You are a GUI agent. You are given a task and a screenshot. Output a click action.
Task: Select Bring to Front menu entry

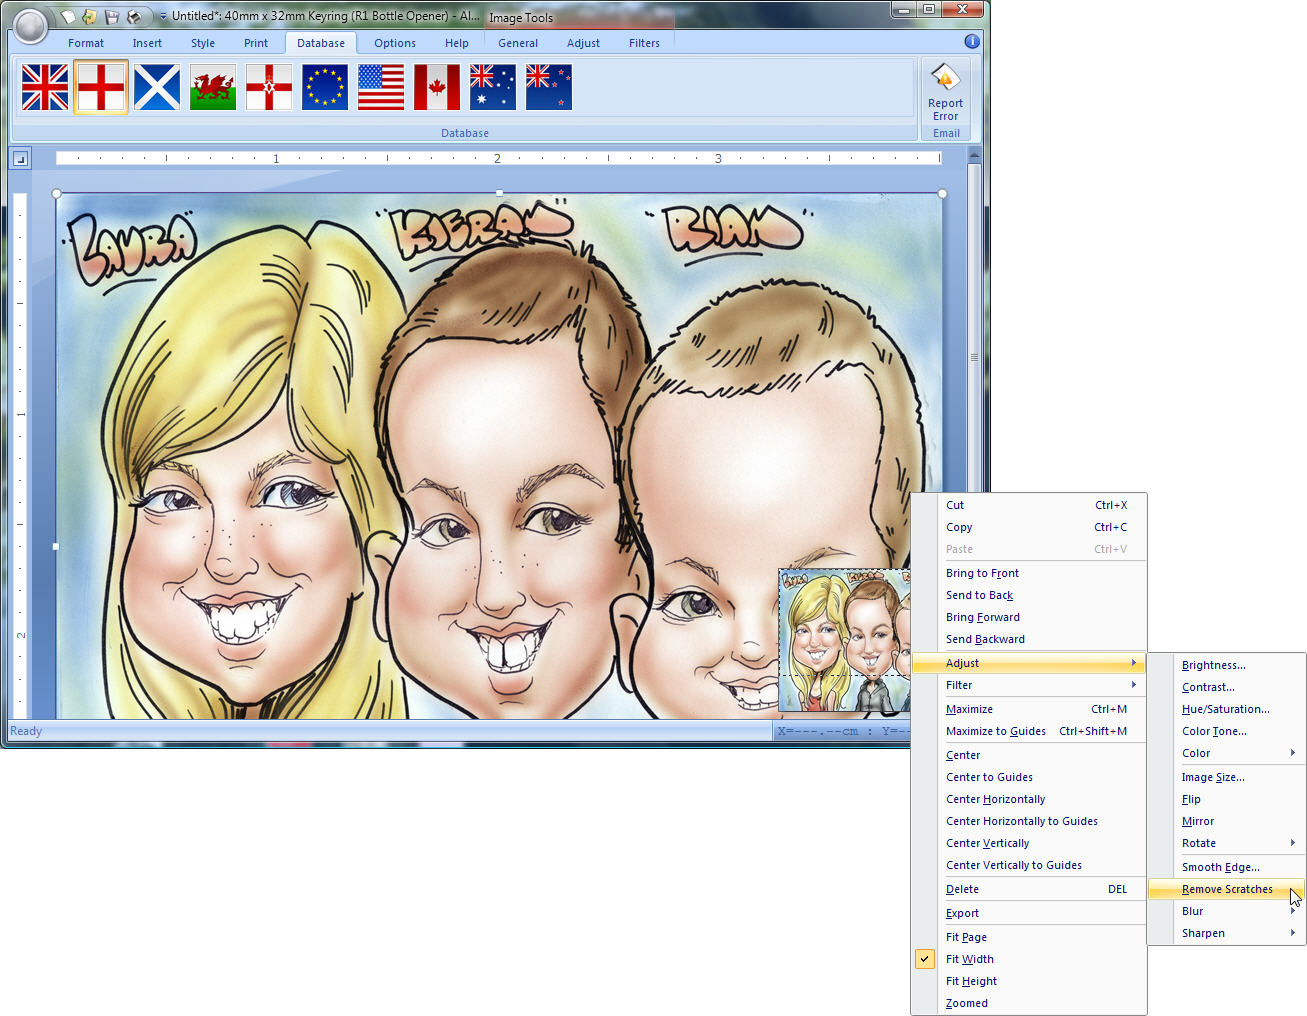(x=982, y=573)
